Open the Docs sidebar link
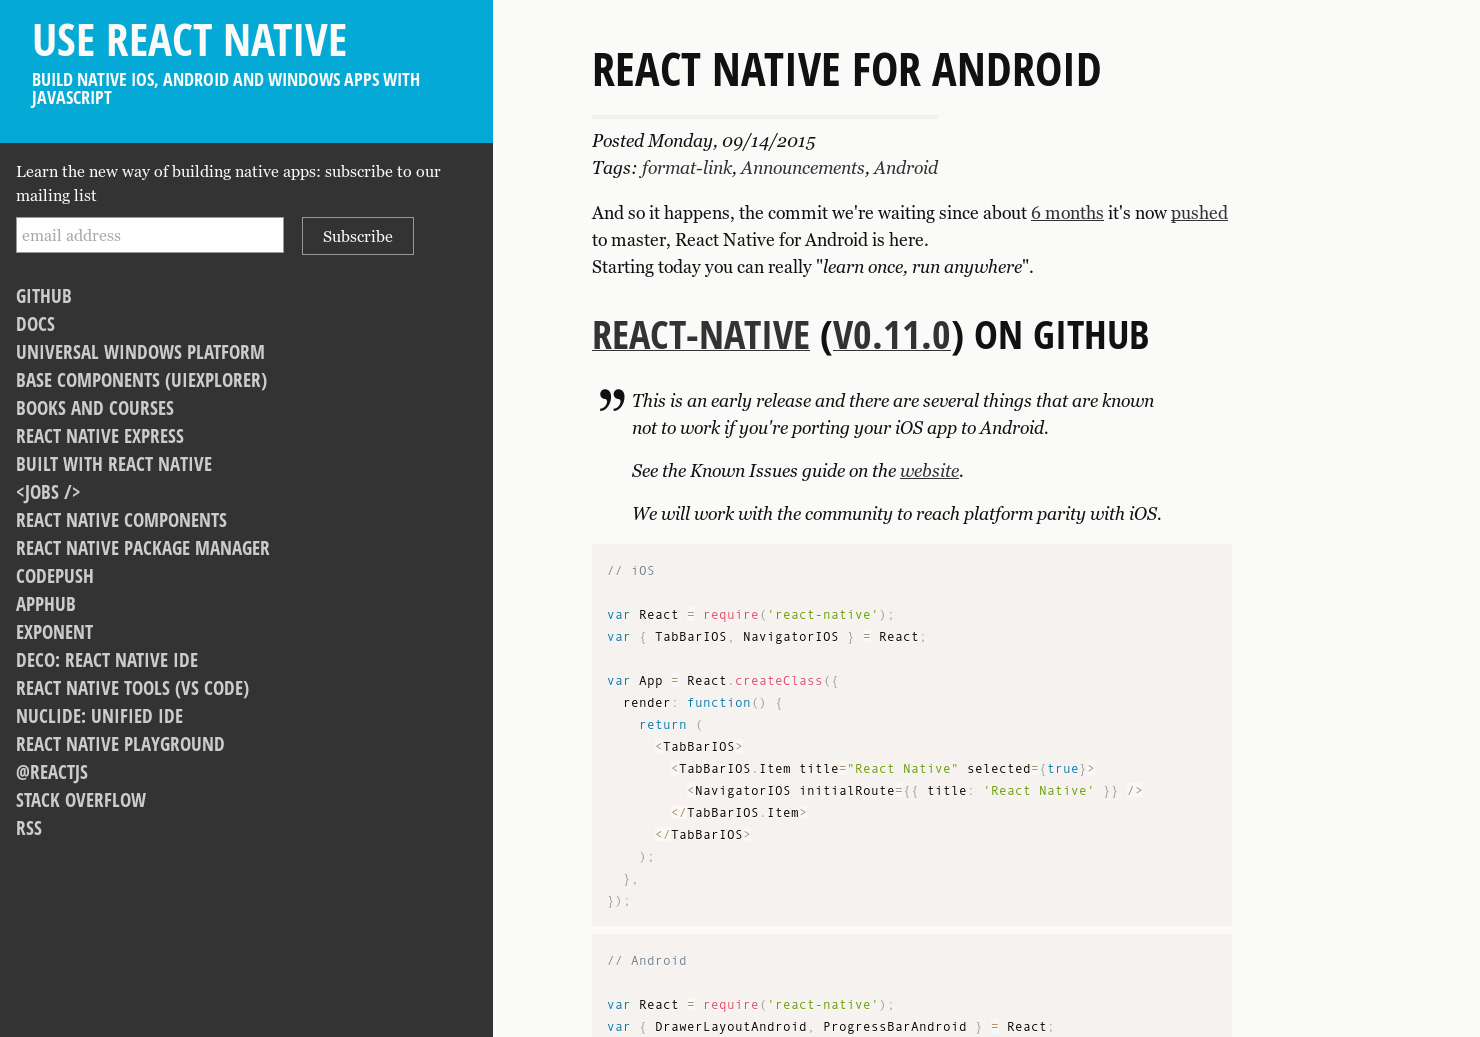This screenshot has height=1037, width=1480. coord(36,324)
